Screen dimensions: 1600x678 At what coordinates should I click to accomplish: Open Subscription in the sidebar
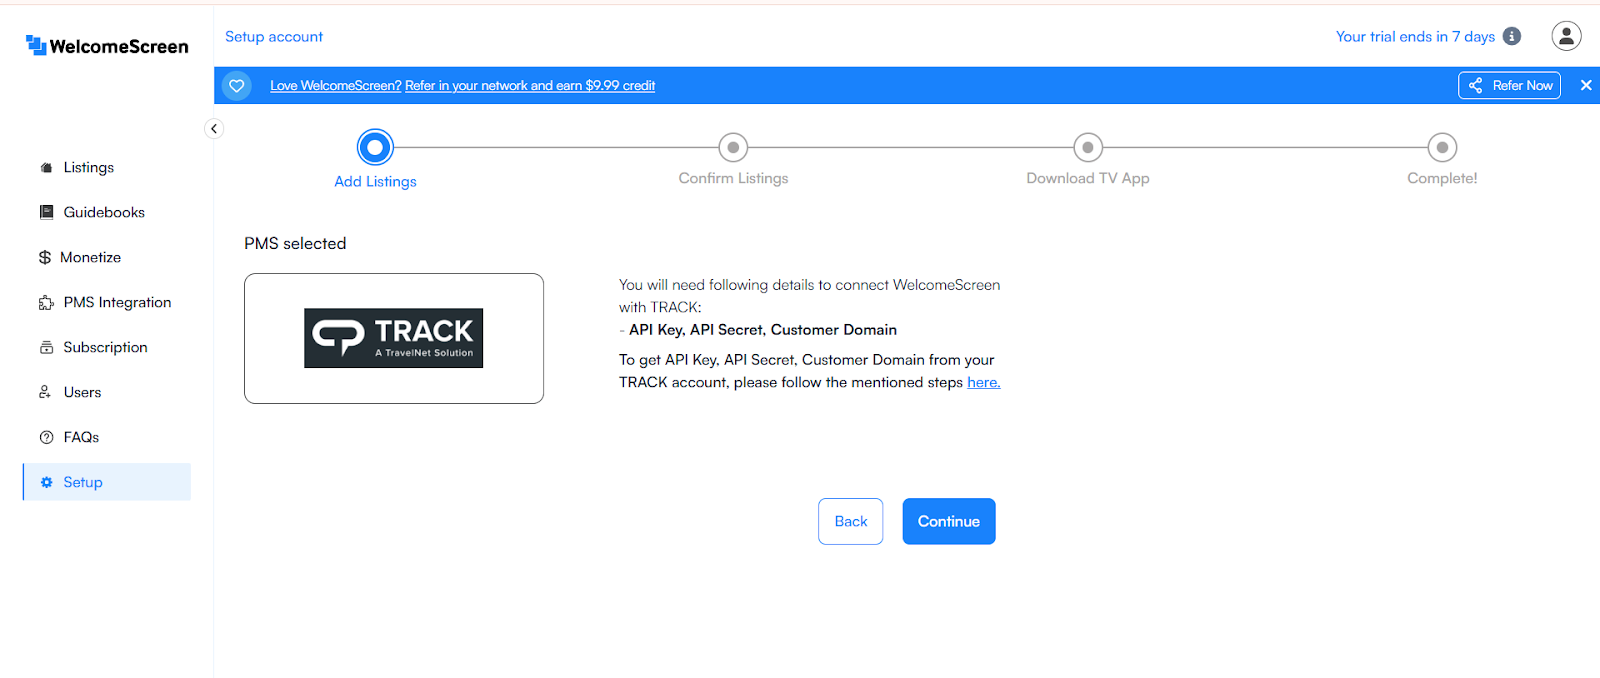(x=106, y=347)
